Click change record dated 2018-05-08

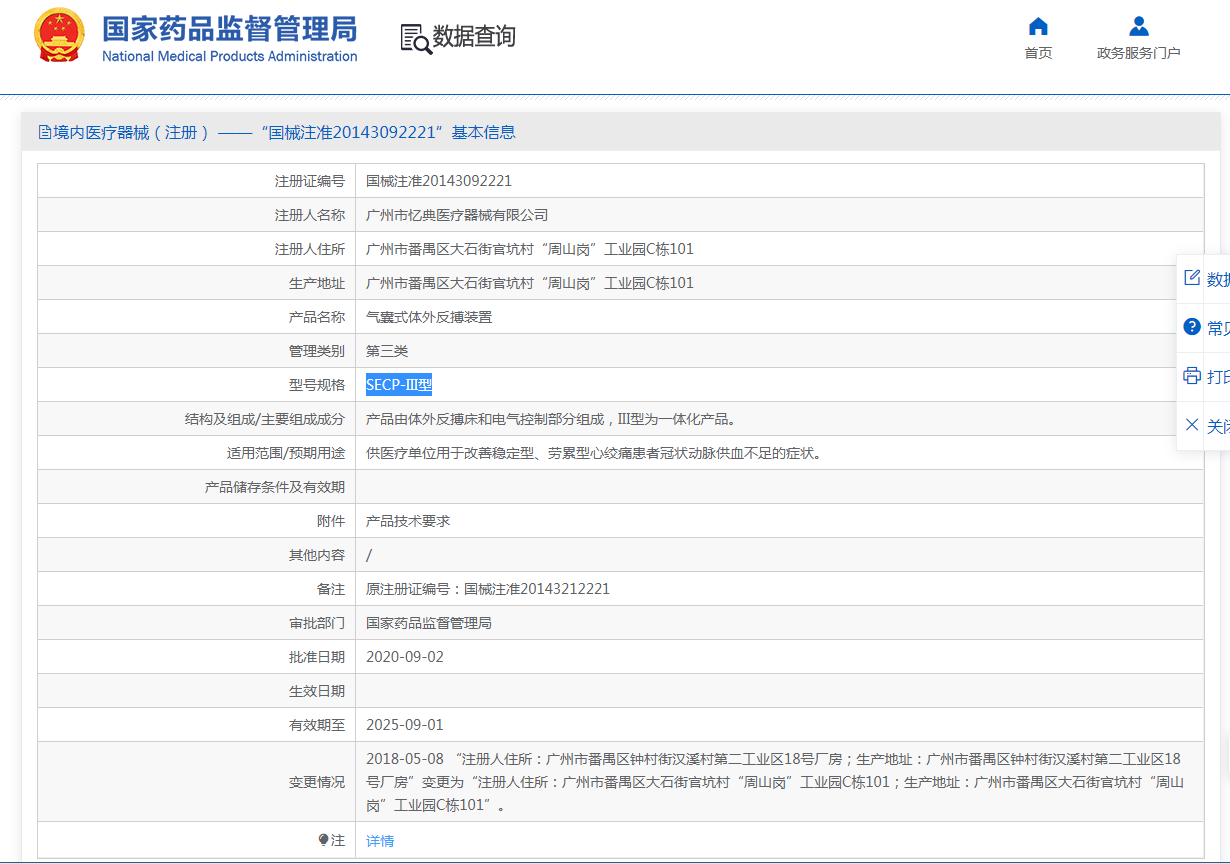click(x=775, y=782)
